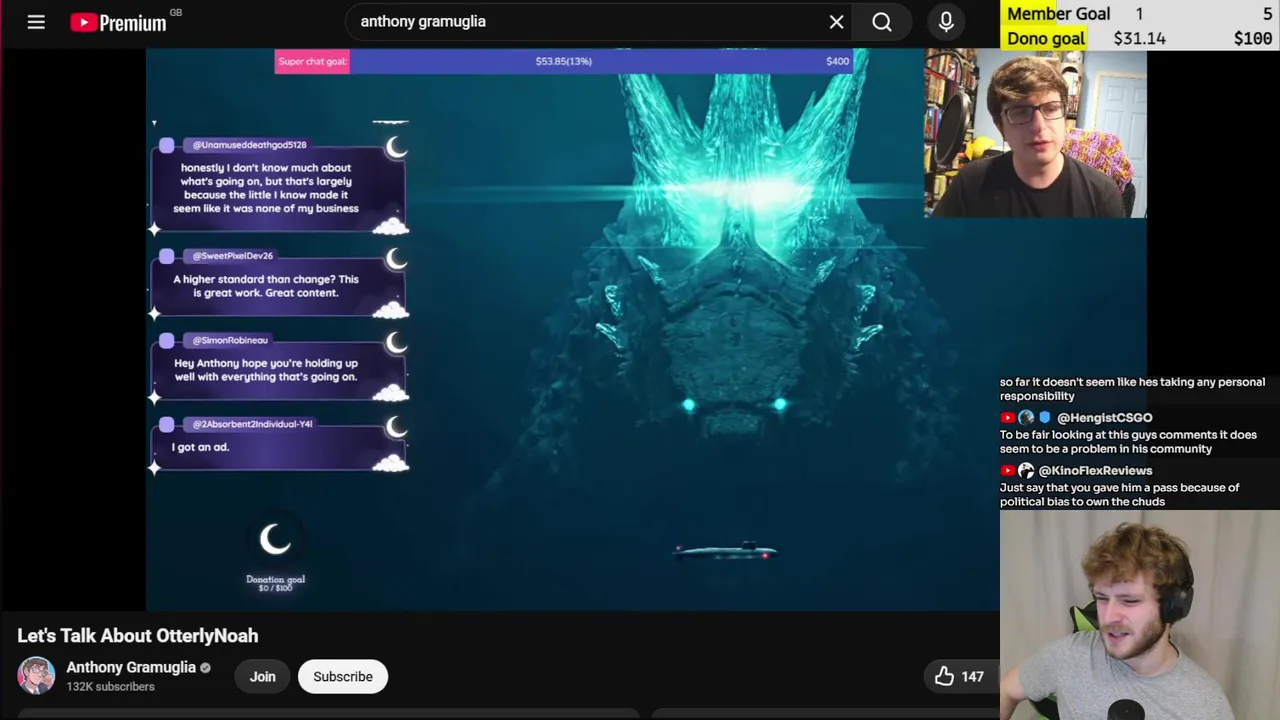Like the video with thumbs up

tap(944, 676)
